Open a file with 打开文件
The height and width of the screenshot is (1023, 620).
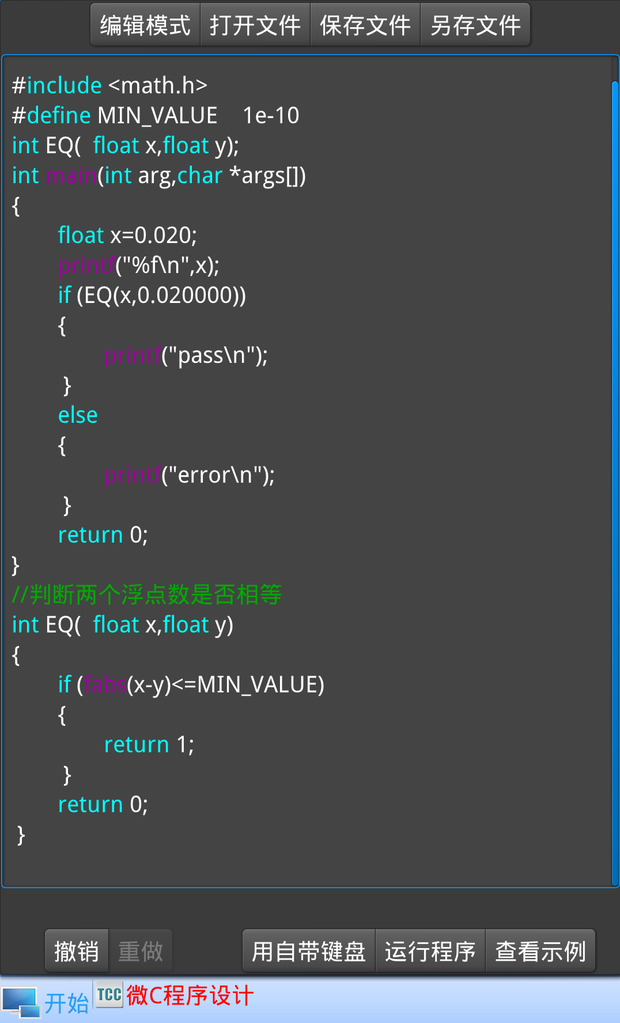[255, 25]
